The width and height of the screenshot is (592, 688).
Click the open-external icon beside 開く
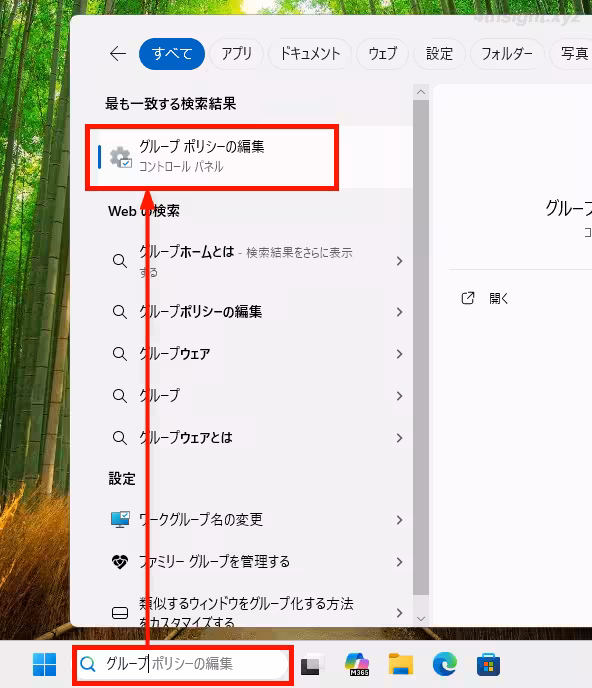(468, 298)
